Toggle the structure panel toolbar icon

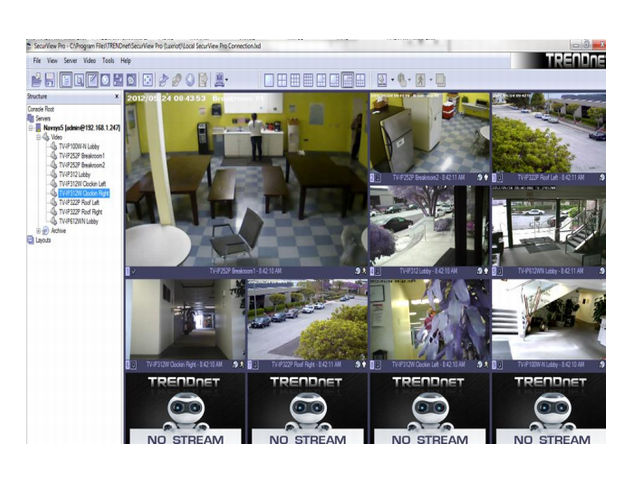(65, 80)
